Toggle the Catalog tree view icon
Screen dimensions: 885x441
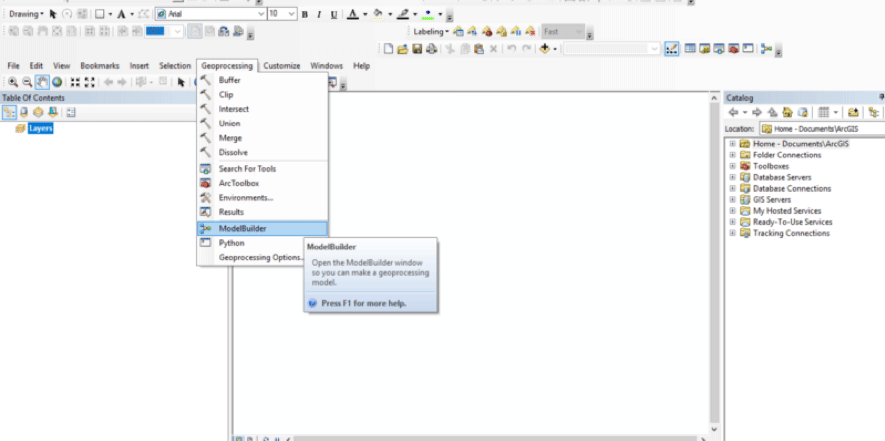[x=874, y=112]
